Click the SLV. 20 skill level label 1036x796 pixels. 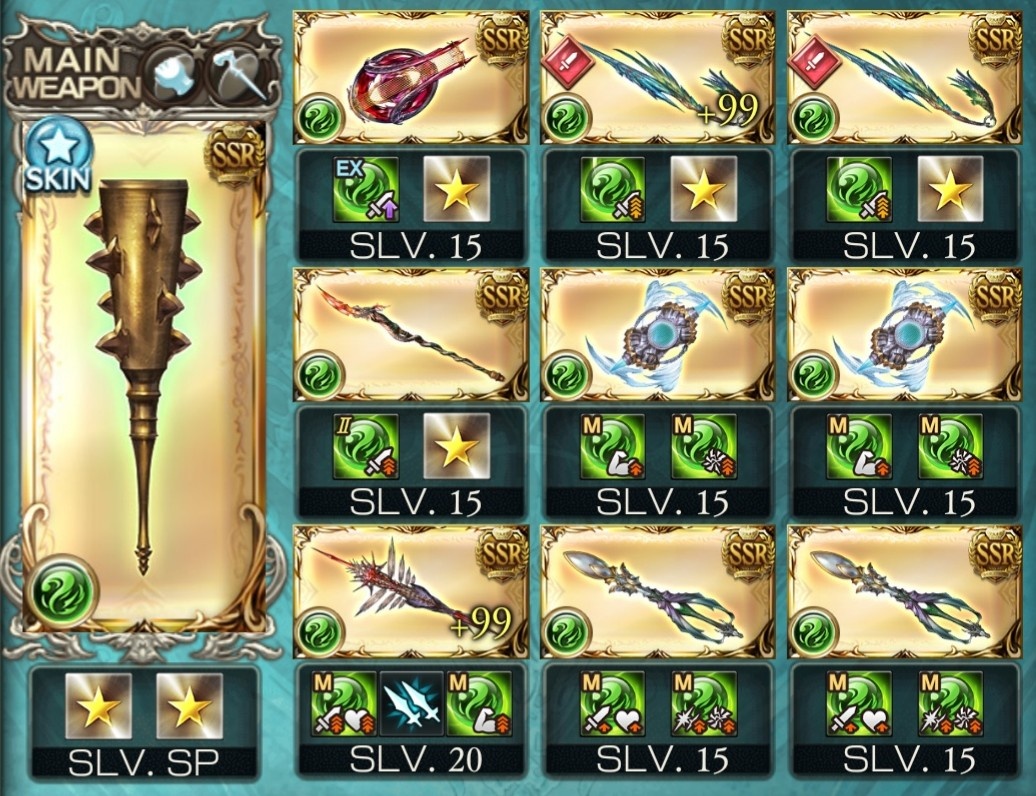(415, 760)
